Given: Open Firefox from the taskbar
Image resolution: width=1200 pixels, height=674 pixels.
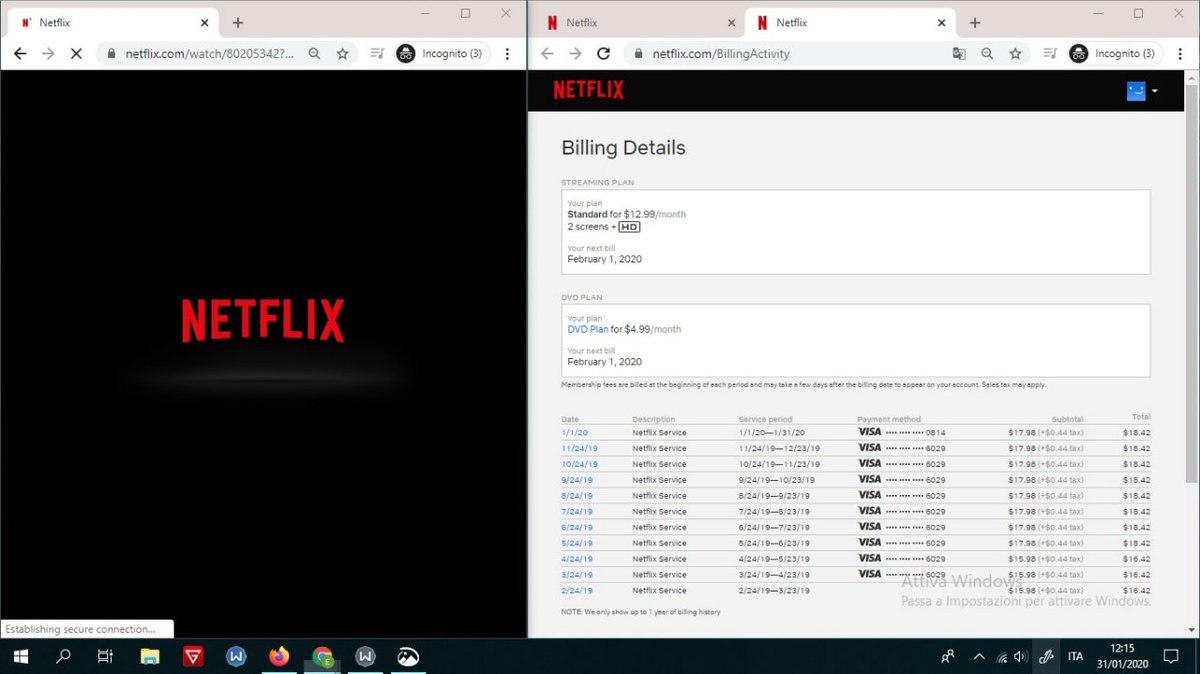Looking at the screenshot, I should (279, 657).
